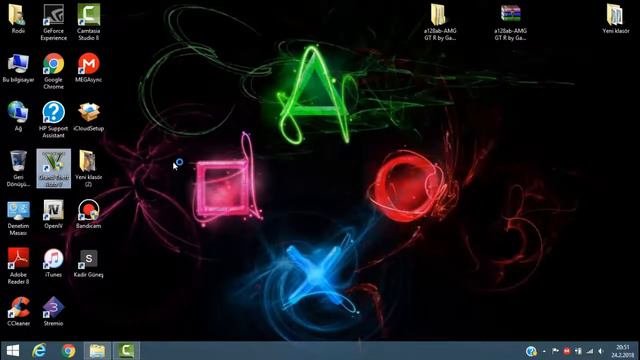Open File Explorer from the taskbar

[x=97, y=351]
